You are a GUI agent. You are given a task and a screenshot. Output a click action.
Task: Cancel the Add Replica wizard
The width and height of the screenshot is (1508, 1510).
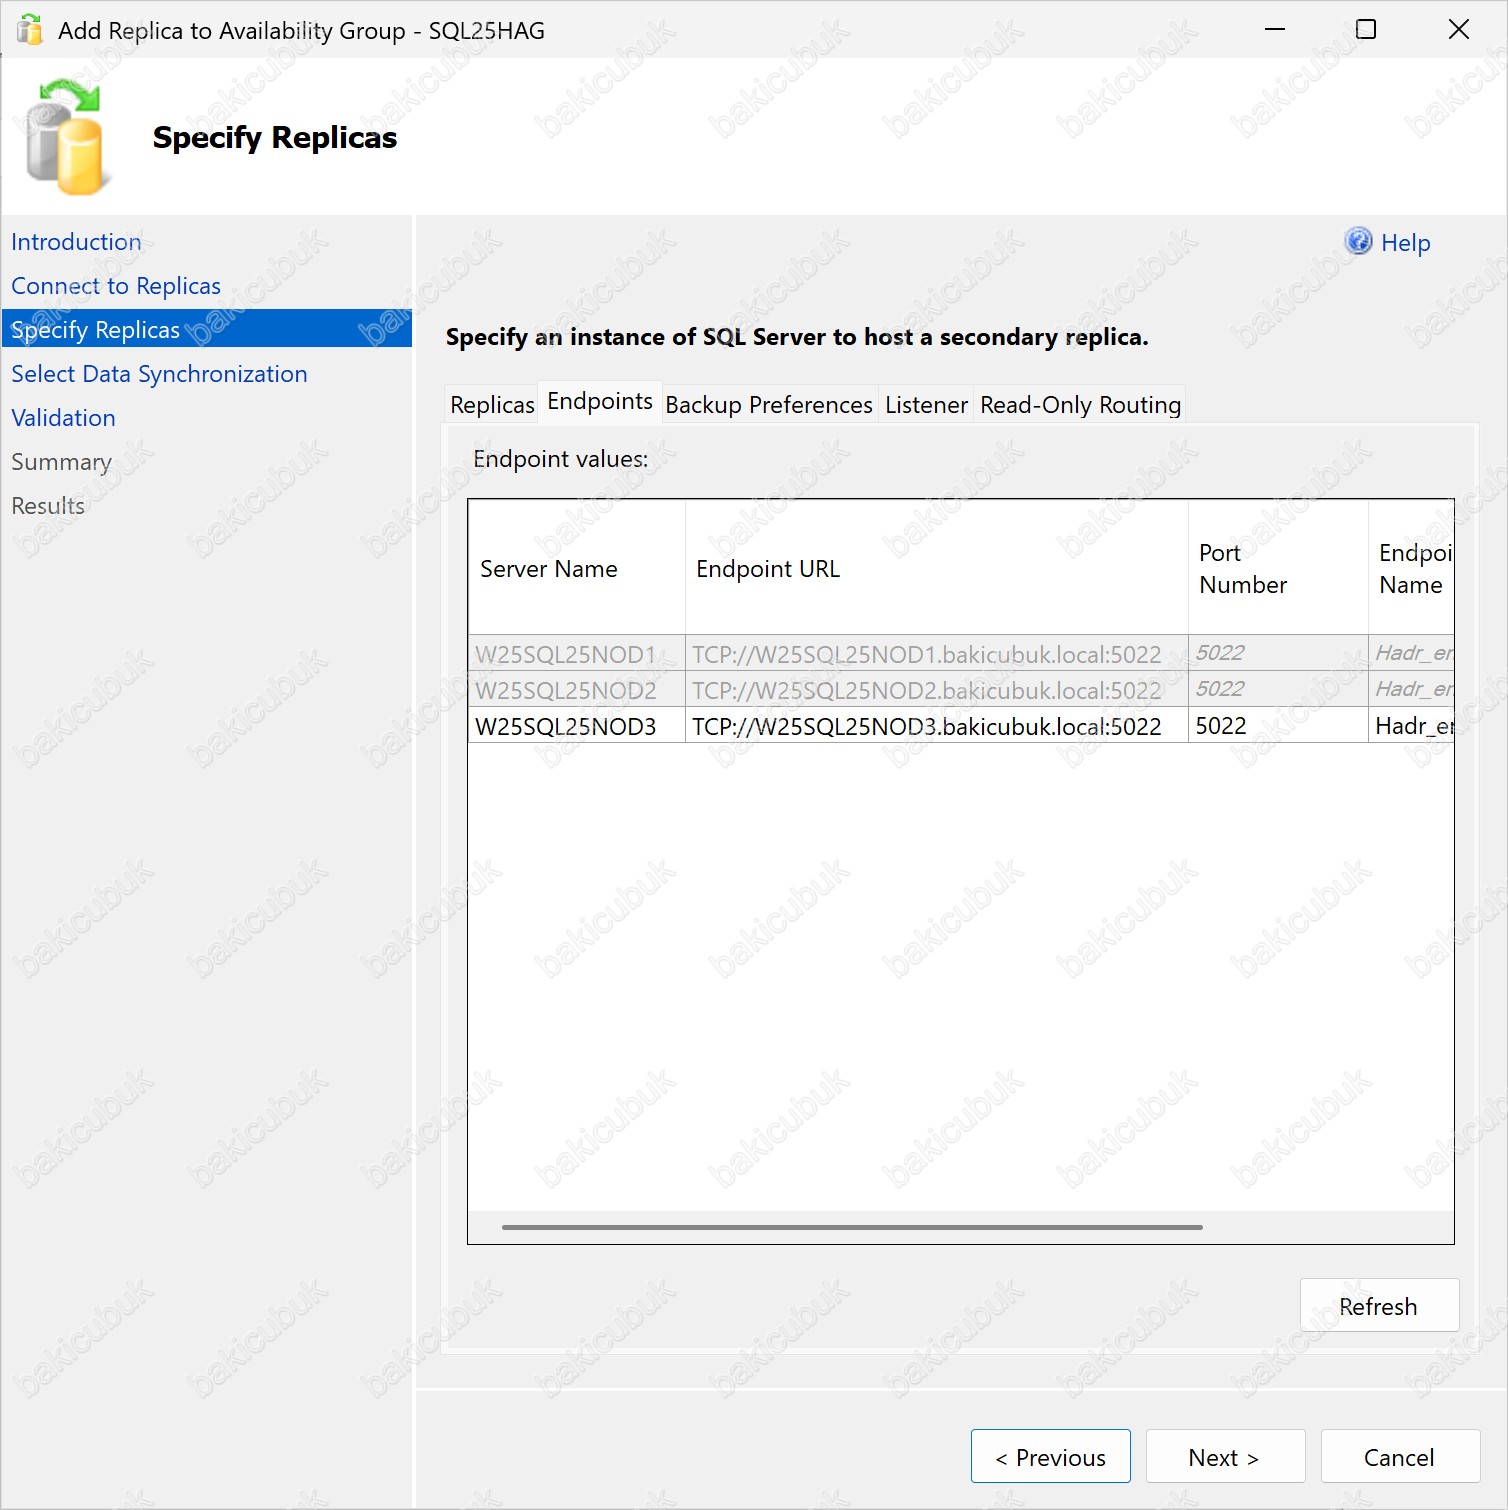point(1399,1457)
